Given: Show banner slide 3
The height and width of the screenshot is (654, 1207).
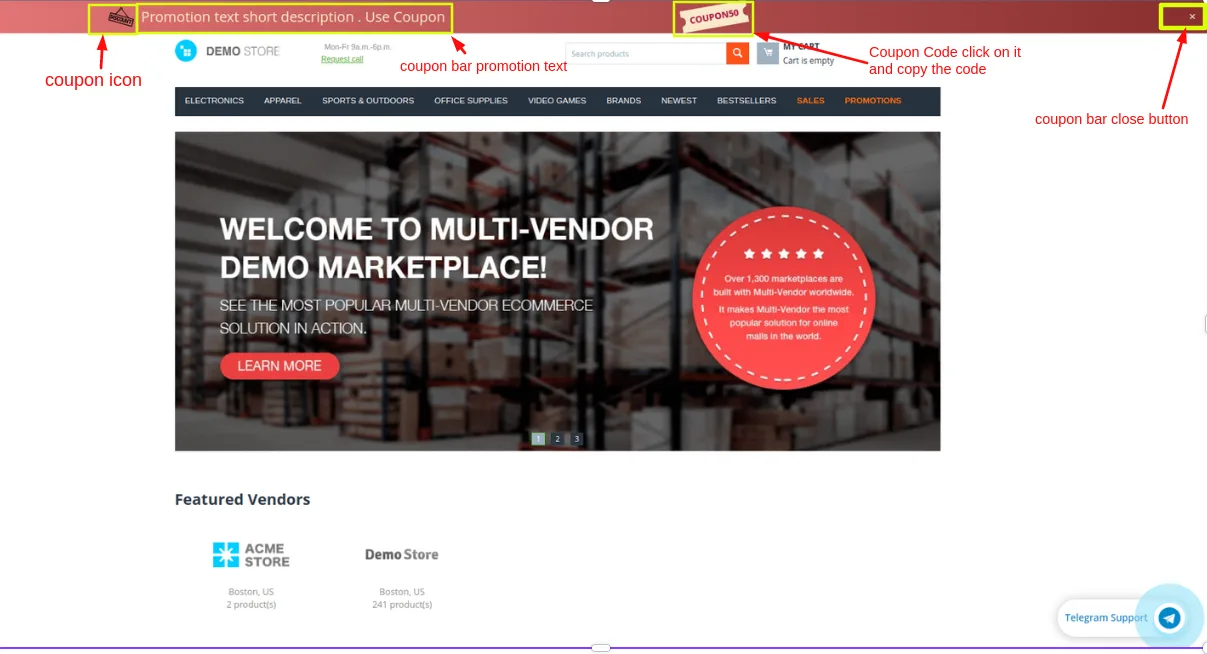Looking at the screenshot, I should pyautogui.click(x=576, y=438).
